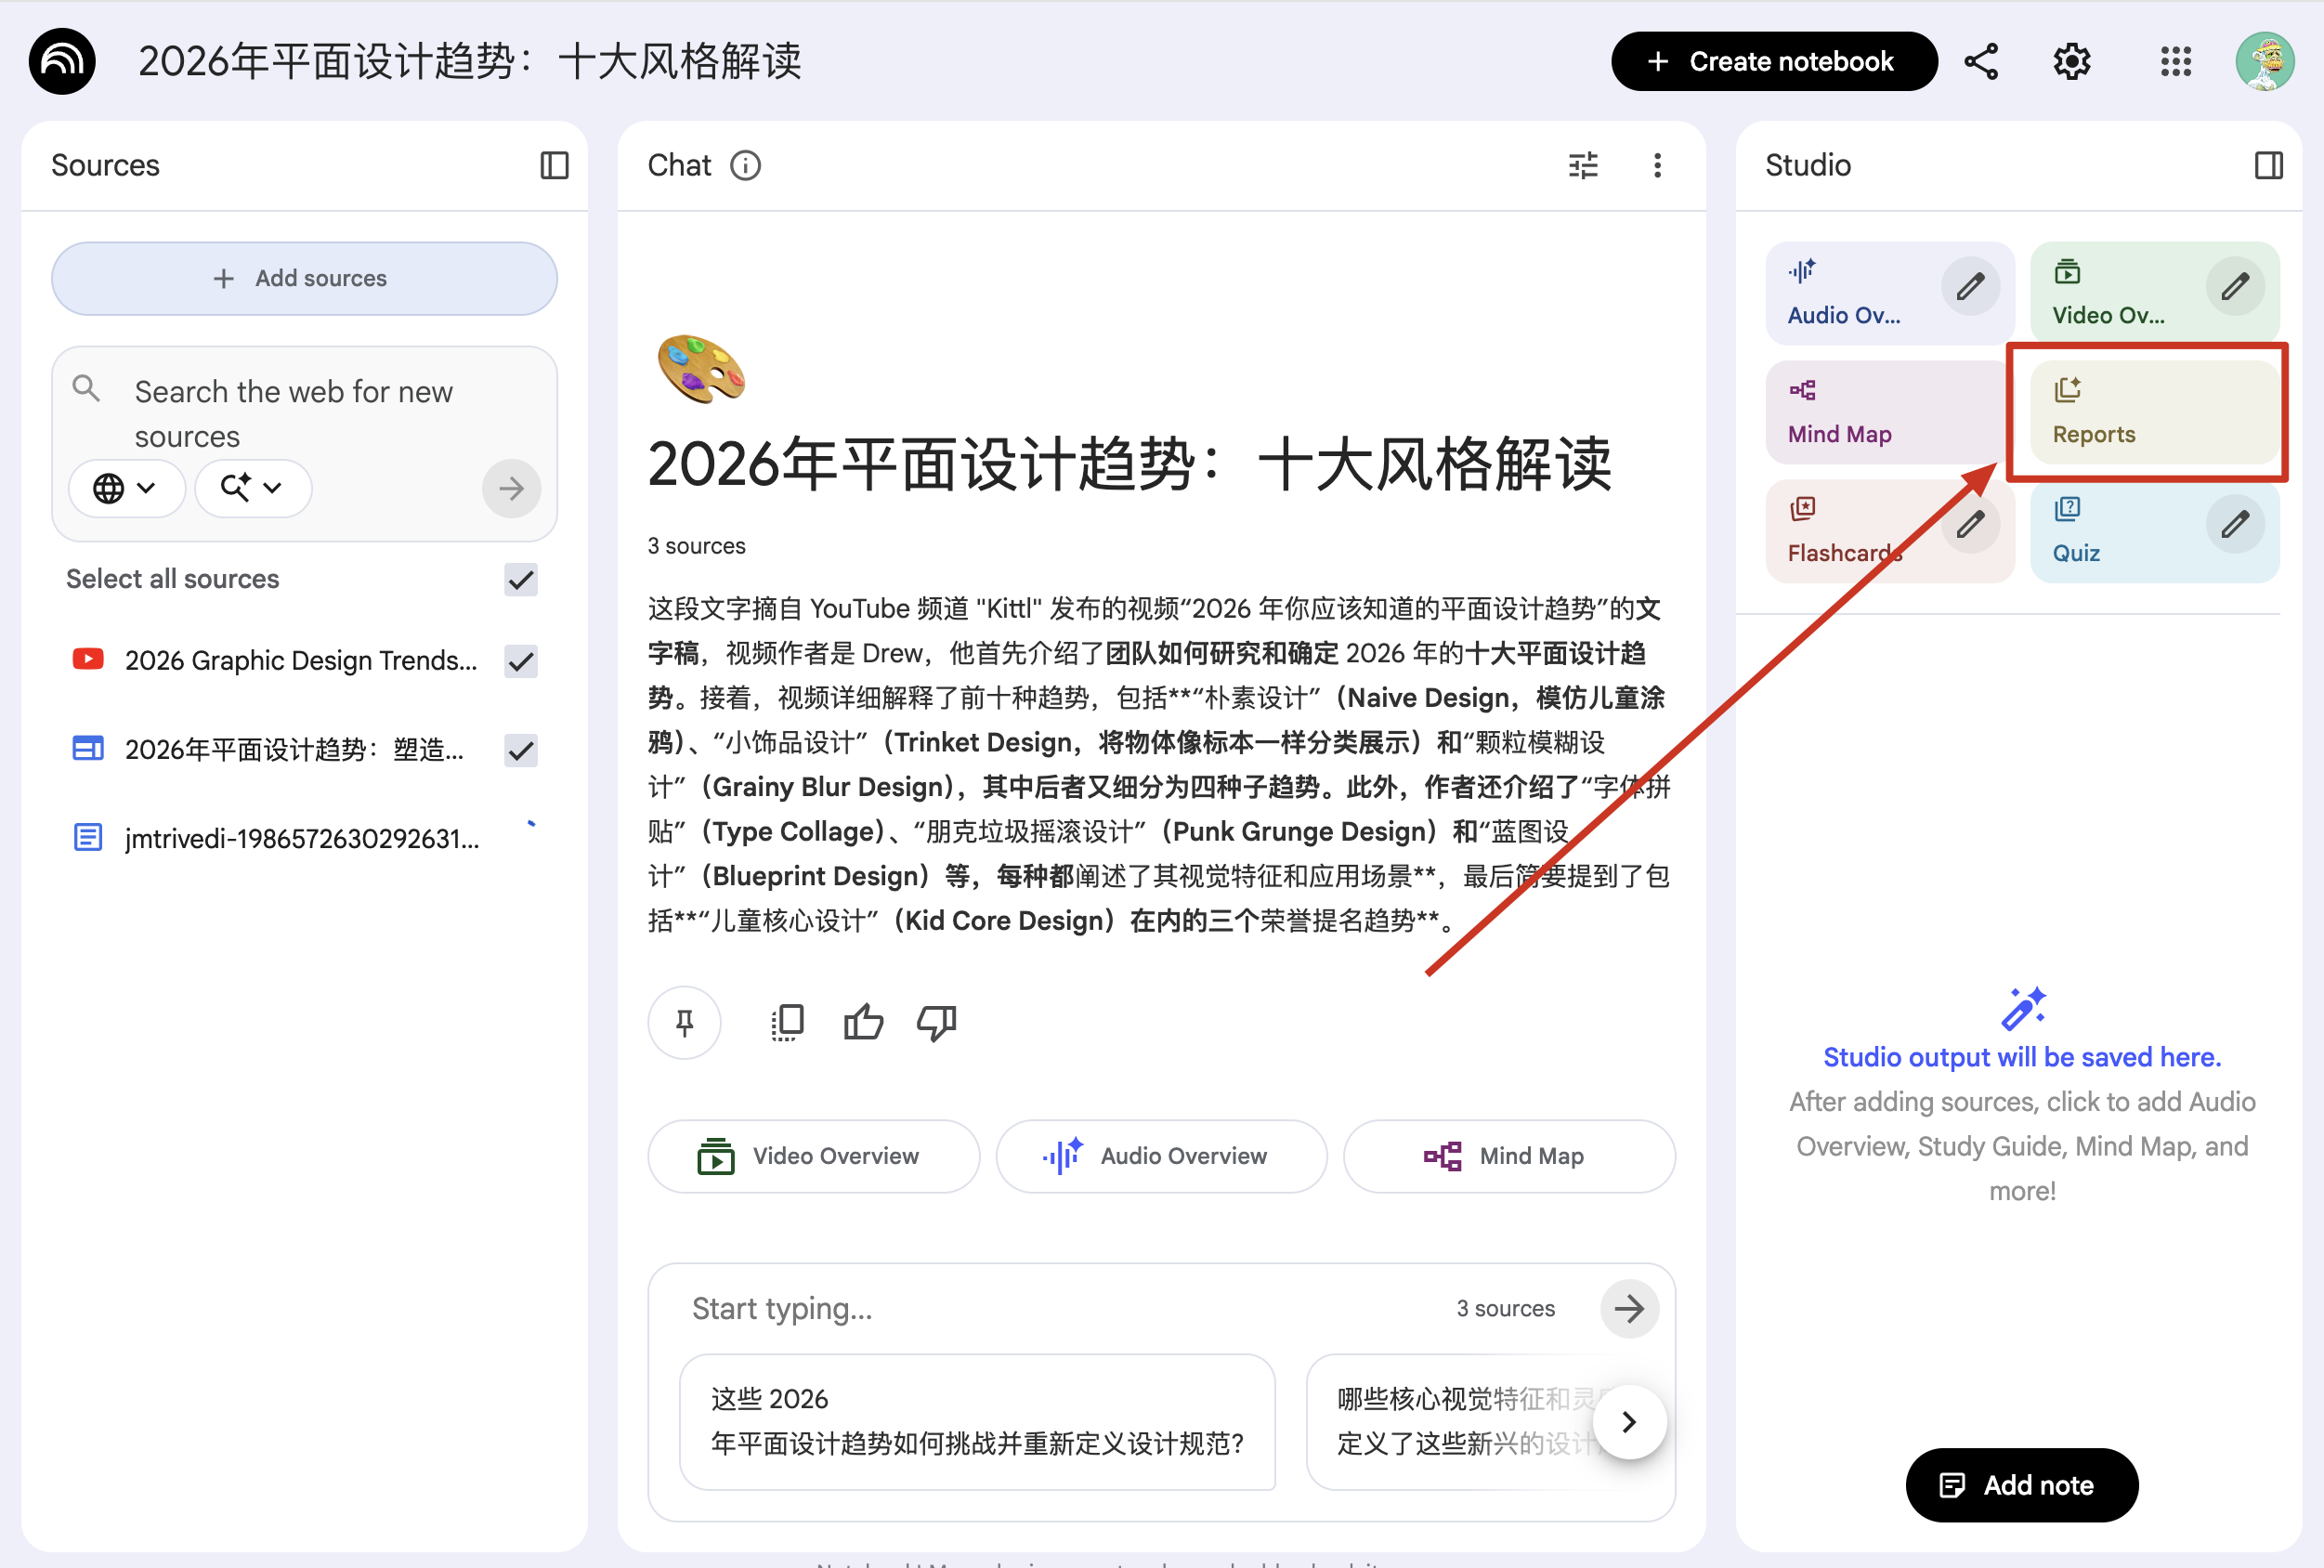Pin the response as a note
The height and width of the screenshot is (1568, 2324).
(x=685, y=1022)
